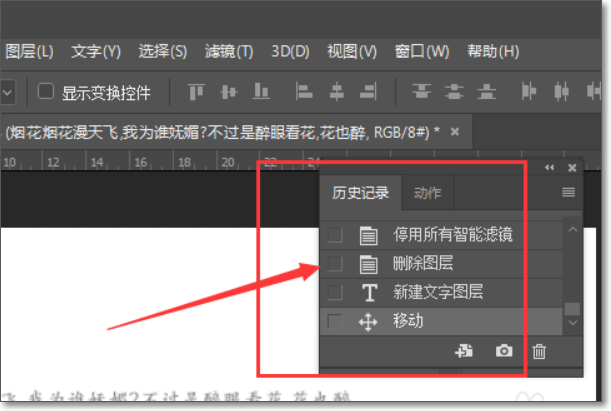Align horizontal centers icon
The height and width of the screenshot is (411, 611).
pos(337,92)
